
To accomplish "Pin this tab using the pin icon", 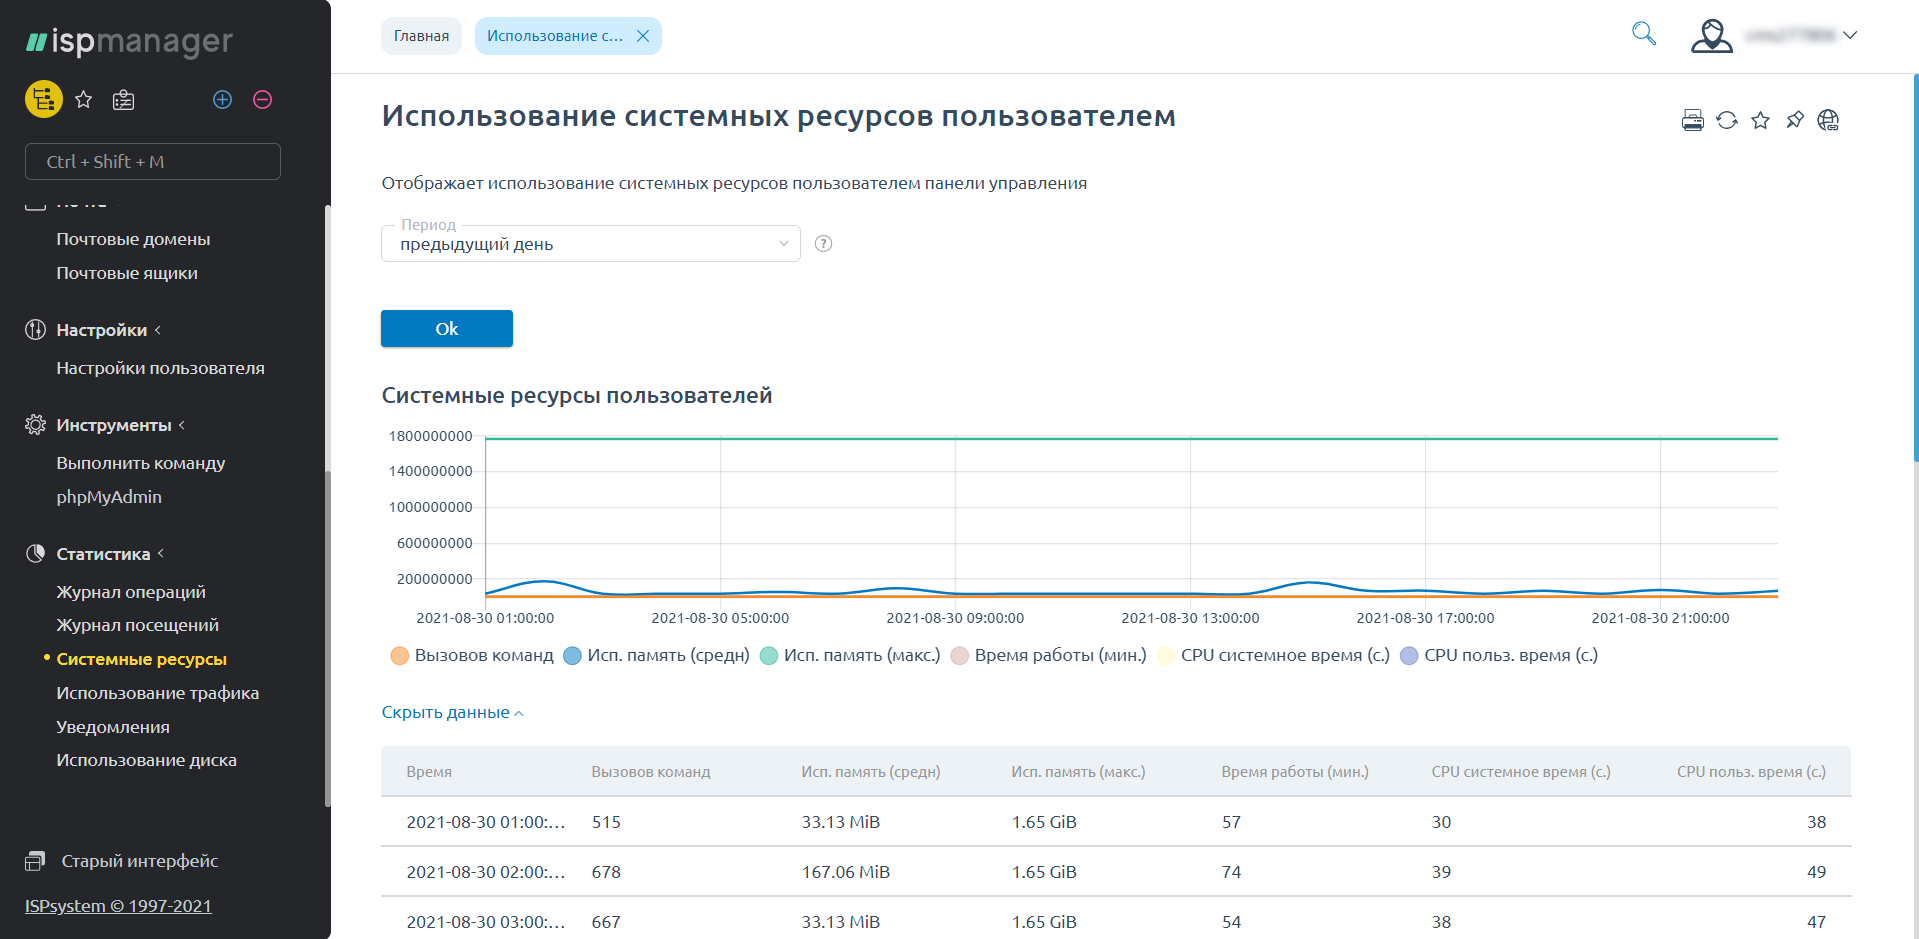I will click(x=1794, y=121).
